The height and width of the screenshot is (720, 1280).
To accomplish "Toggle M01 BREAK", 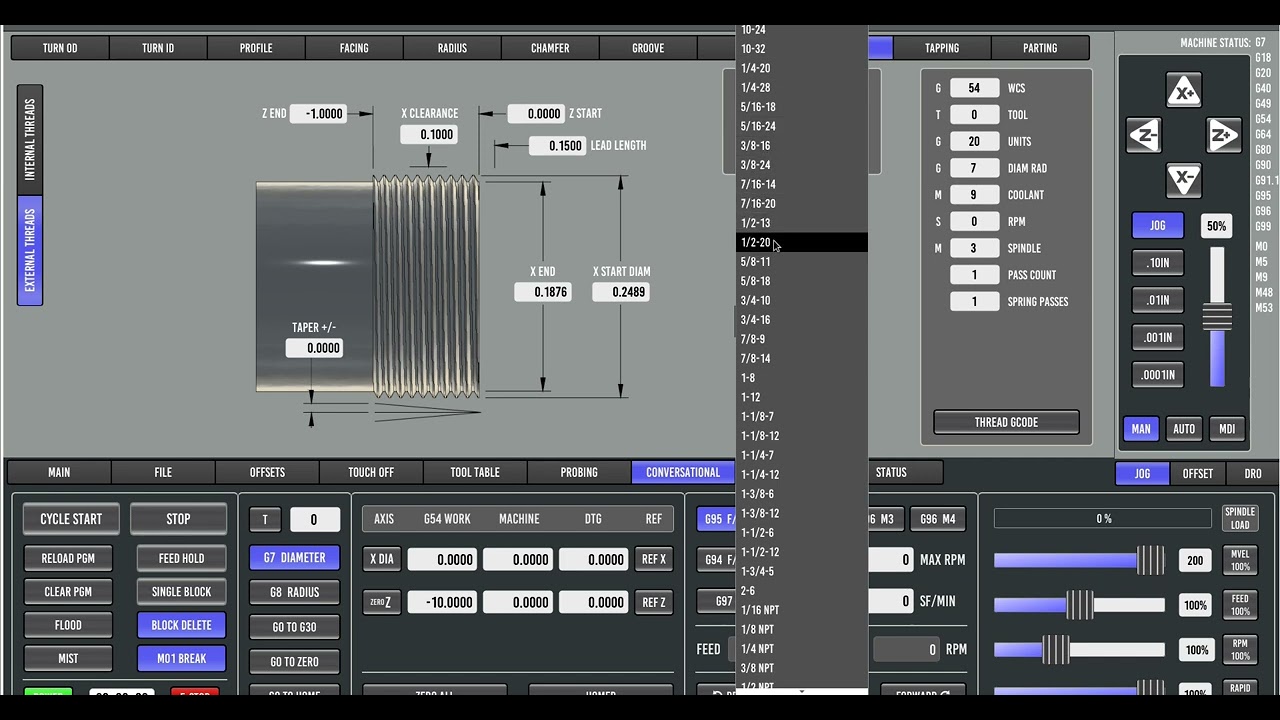I will [181, 659].
